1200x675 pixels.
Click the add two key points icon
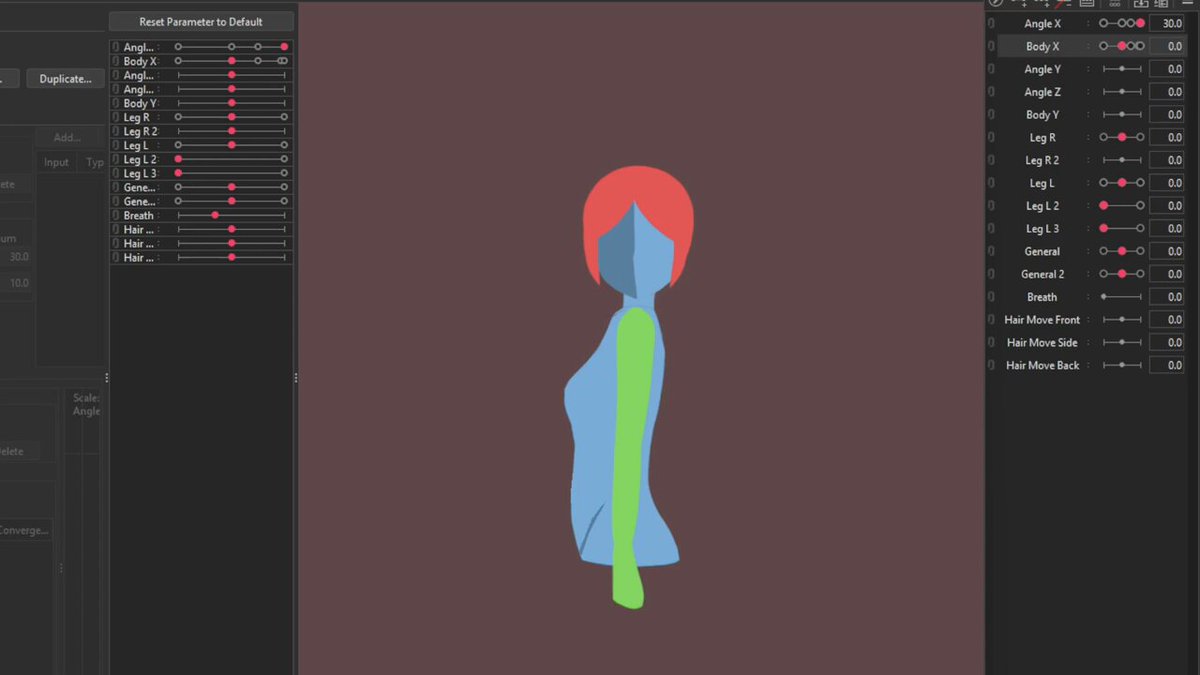click(1023, 4)
